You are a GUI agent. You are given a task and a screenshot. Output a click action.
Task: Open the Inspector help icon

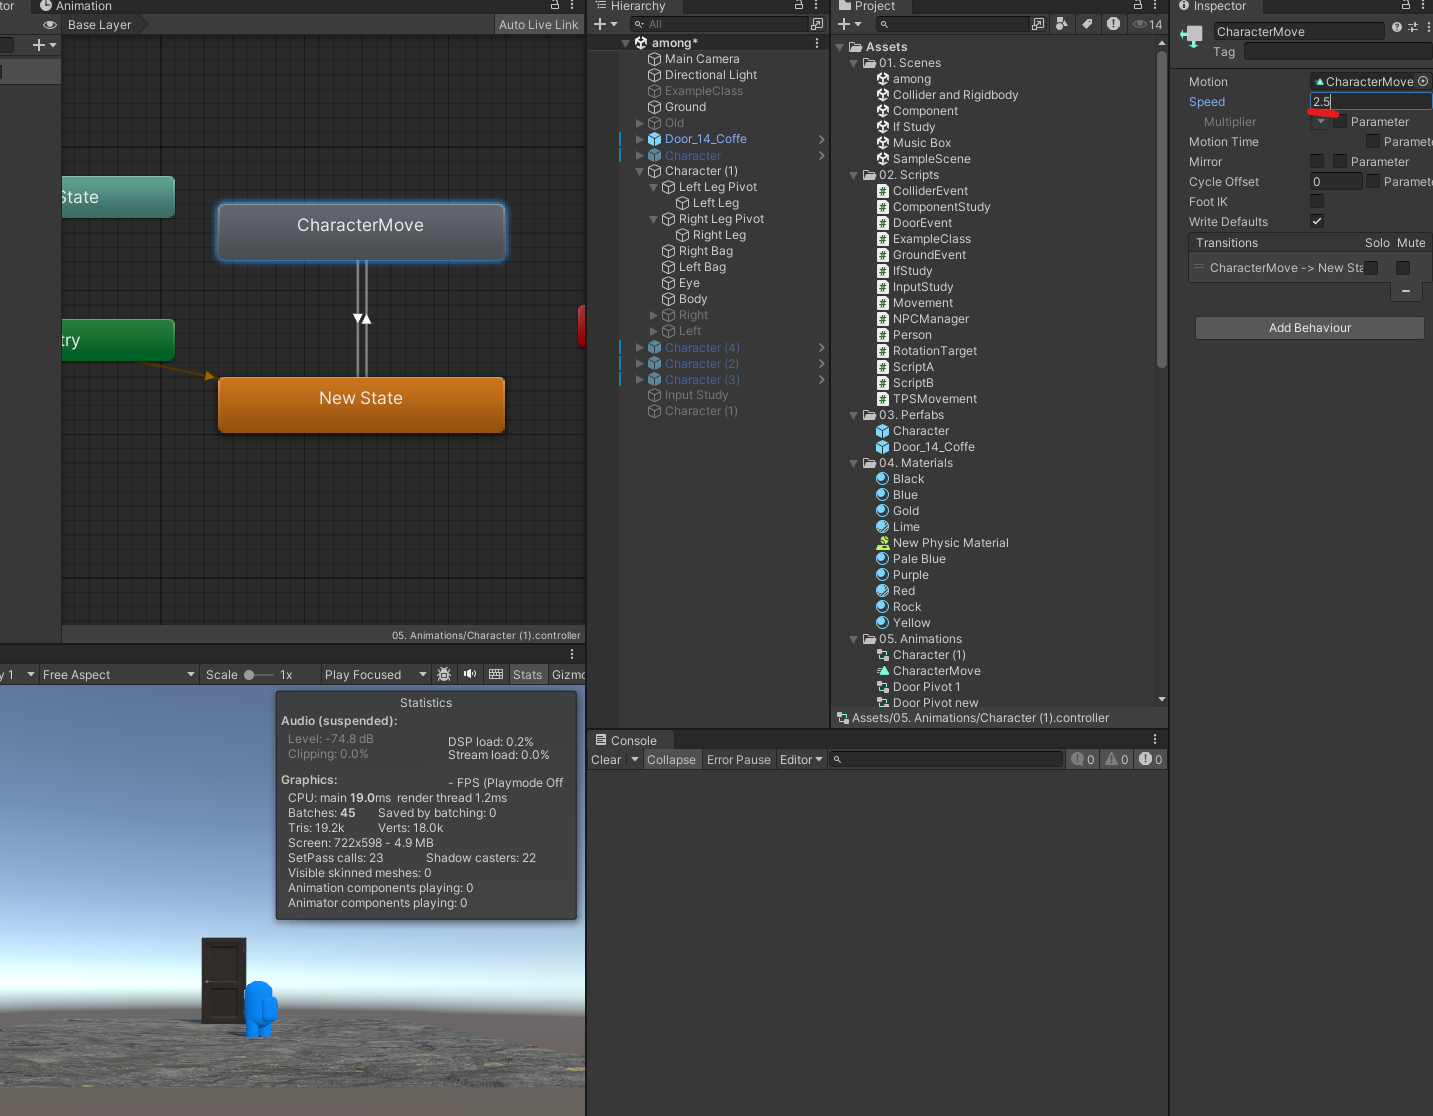pyautogui.click(x=1397, y=27)
